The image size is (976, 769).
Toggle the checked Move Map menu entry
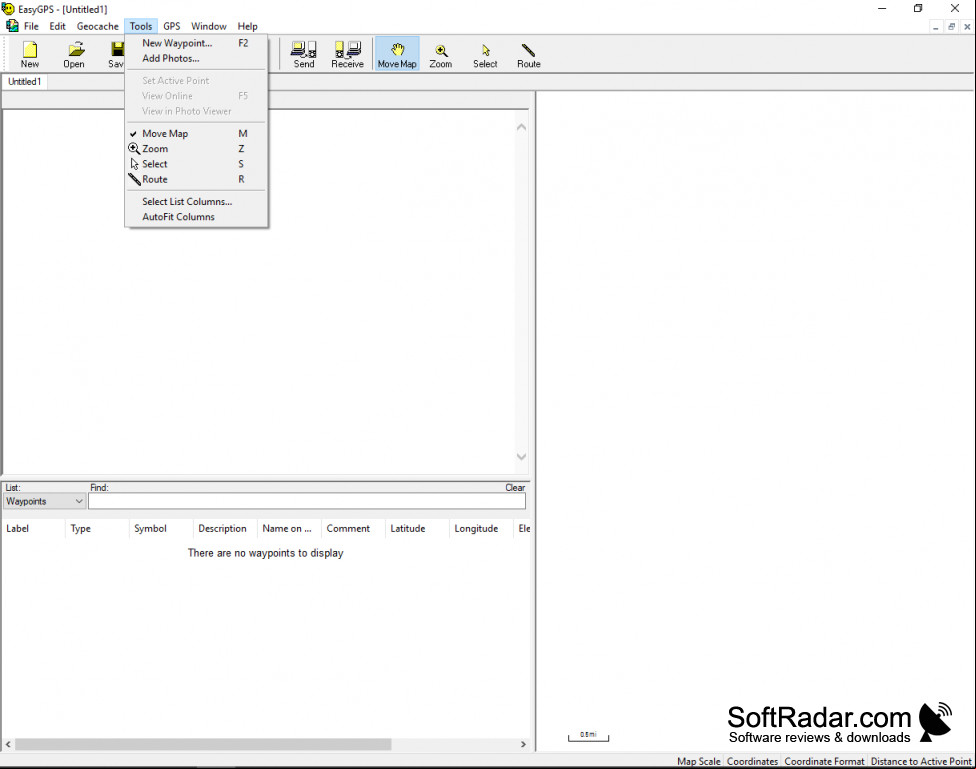point(196,133)
